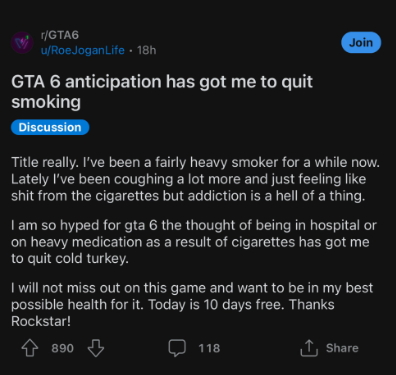Open u/RoeJoganLife's profile
The width and height of the screenshot is (396, 375).
coord(83,50)
